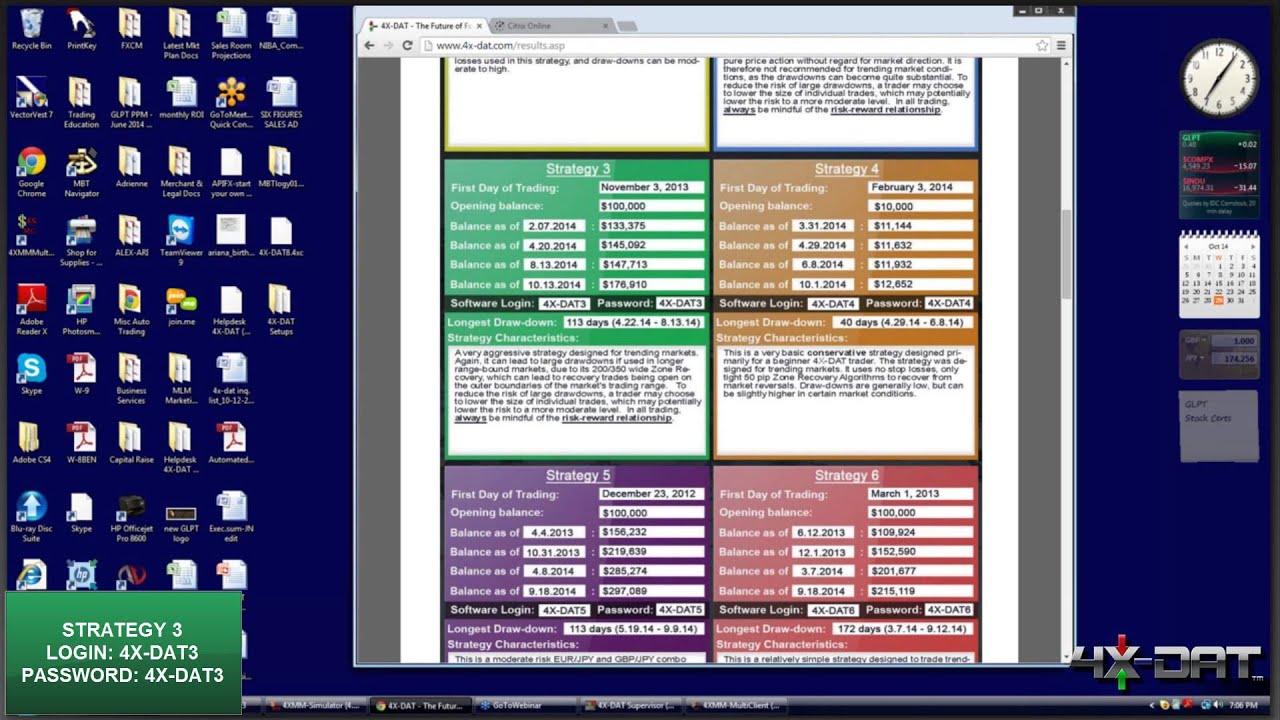Open HP Officejet Pro 8600 shortcut
Viewport: 1280px width, 720px height.
click(131, 516)
